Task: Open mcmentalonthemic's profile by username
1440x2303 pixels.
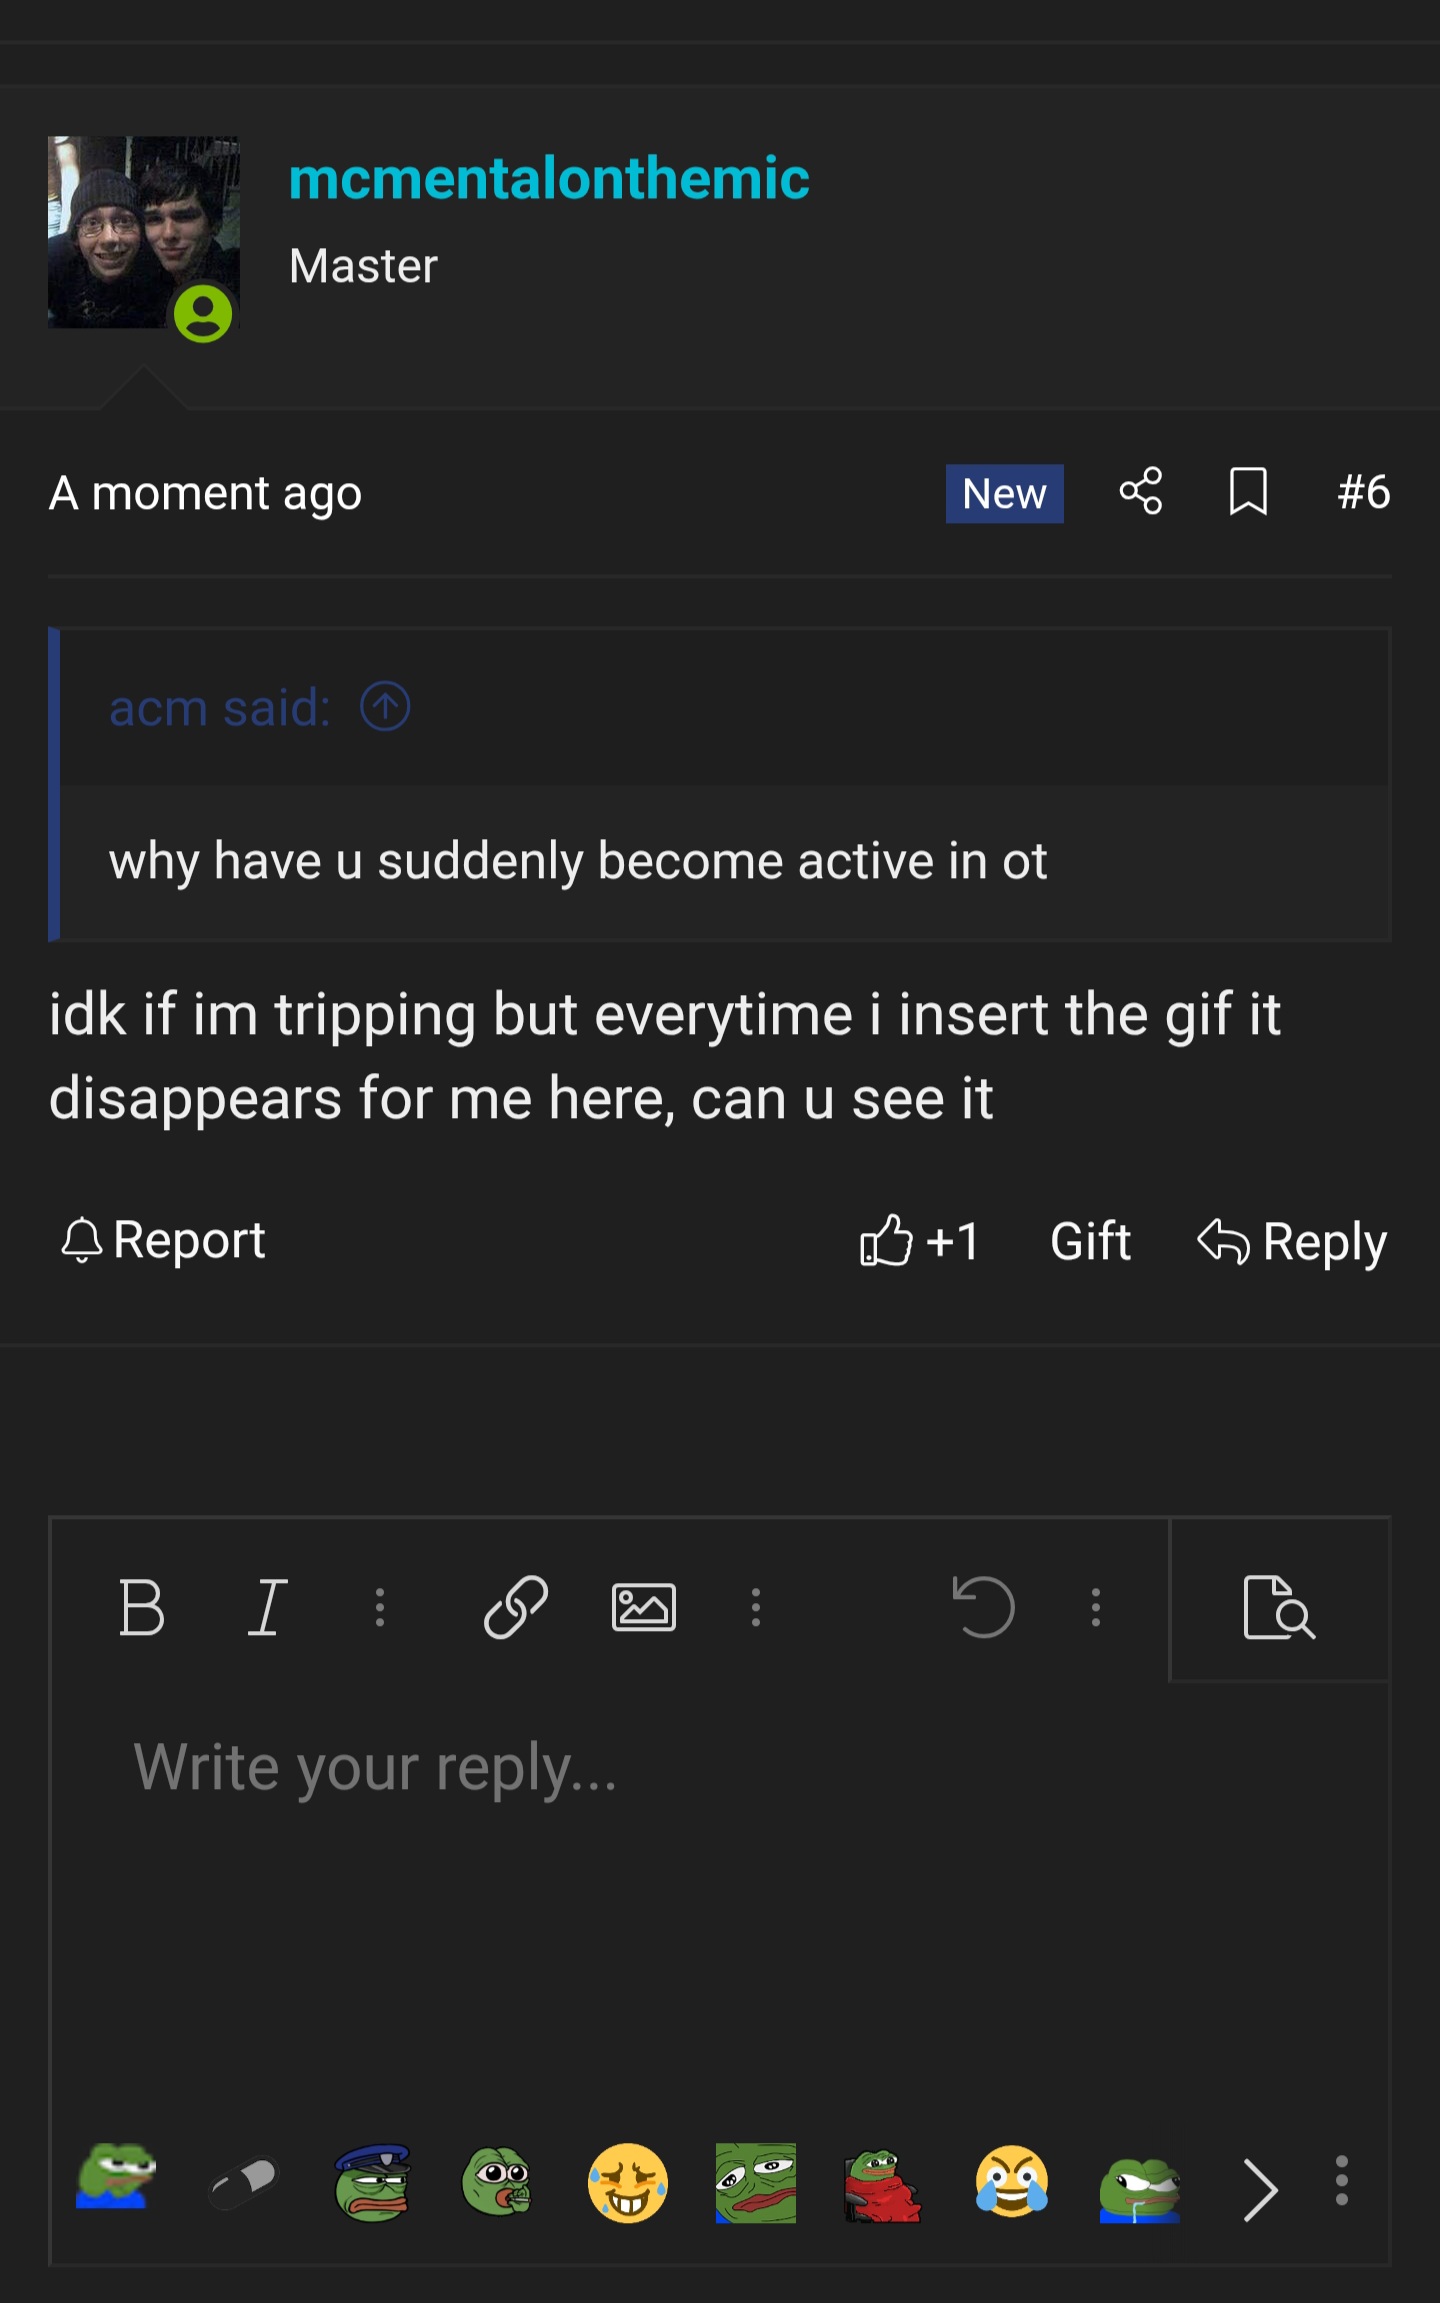Action: (x=549, y=178)
